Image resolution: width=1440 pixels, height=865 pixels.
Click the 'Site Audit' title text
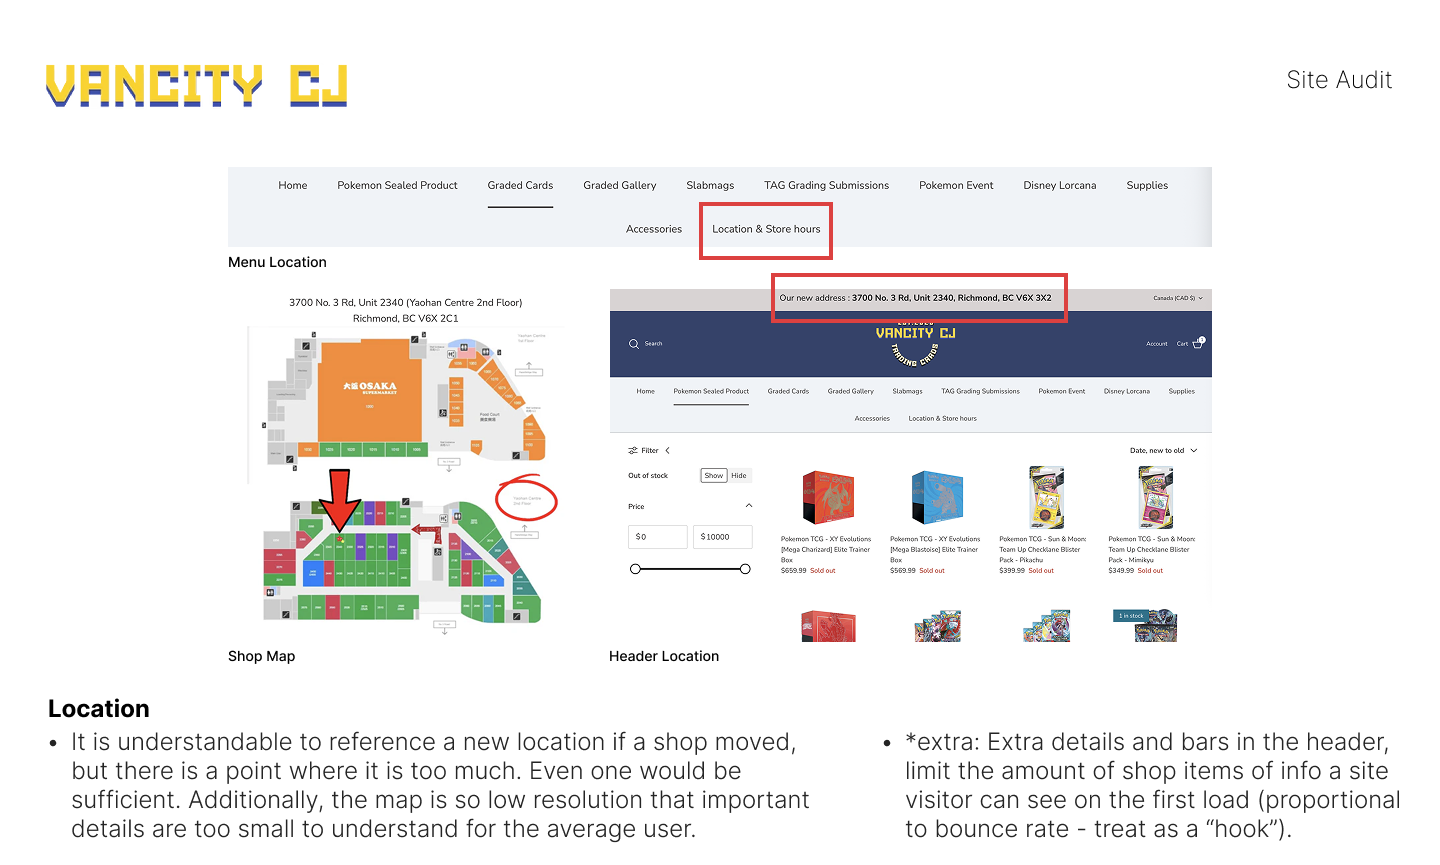[1339, 80]
